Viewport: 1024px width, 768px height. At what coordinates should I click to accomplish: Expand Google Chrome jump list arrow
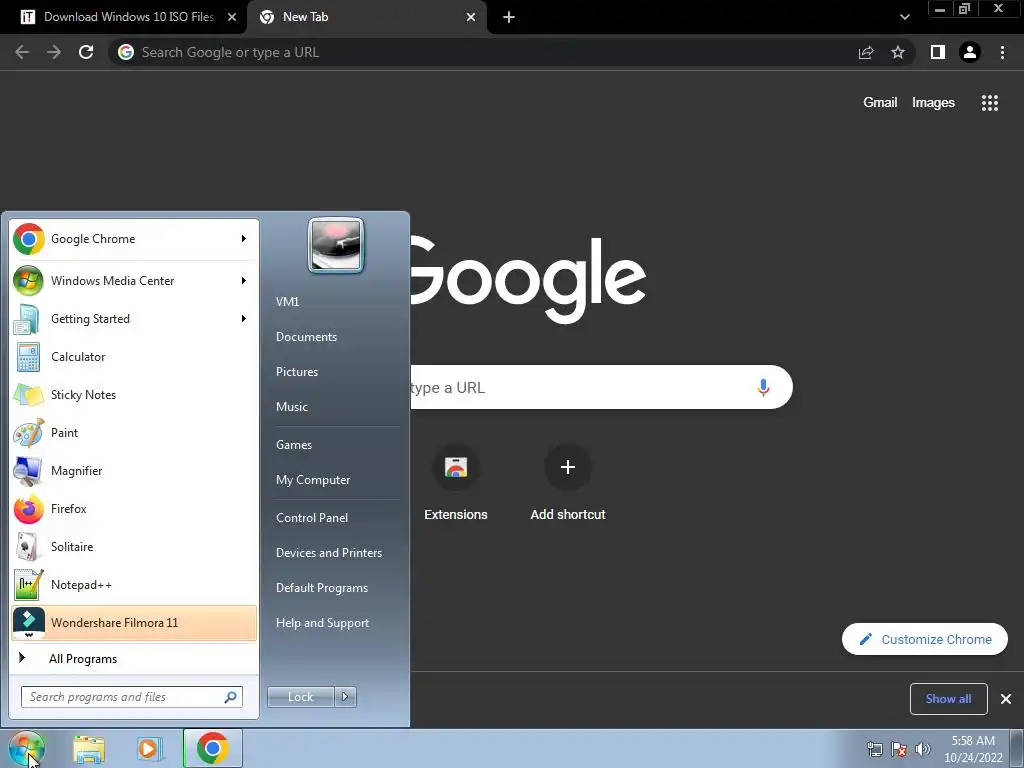tap(244, 239)
